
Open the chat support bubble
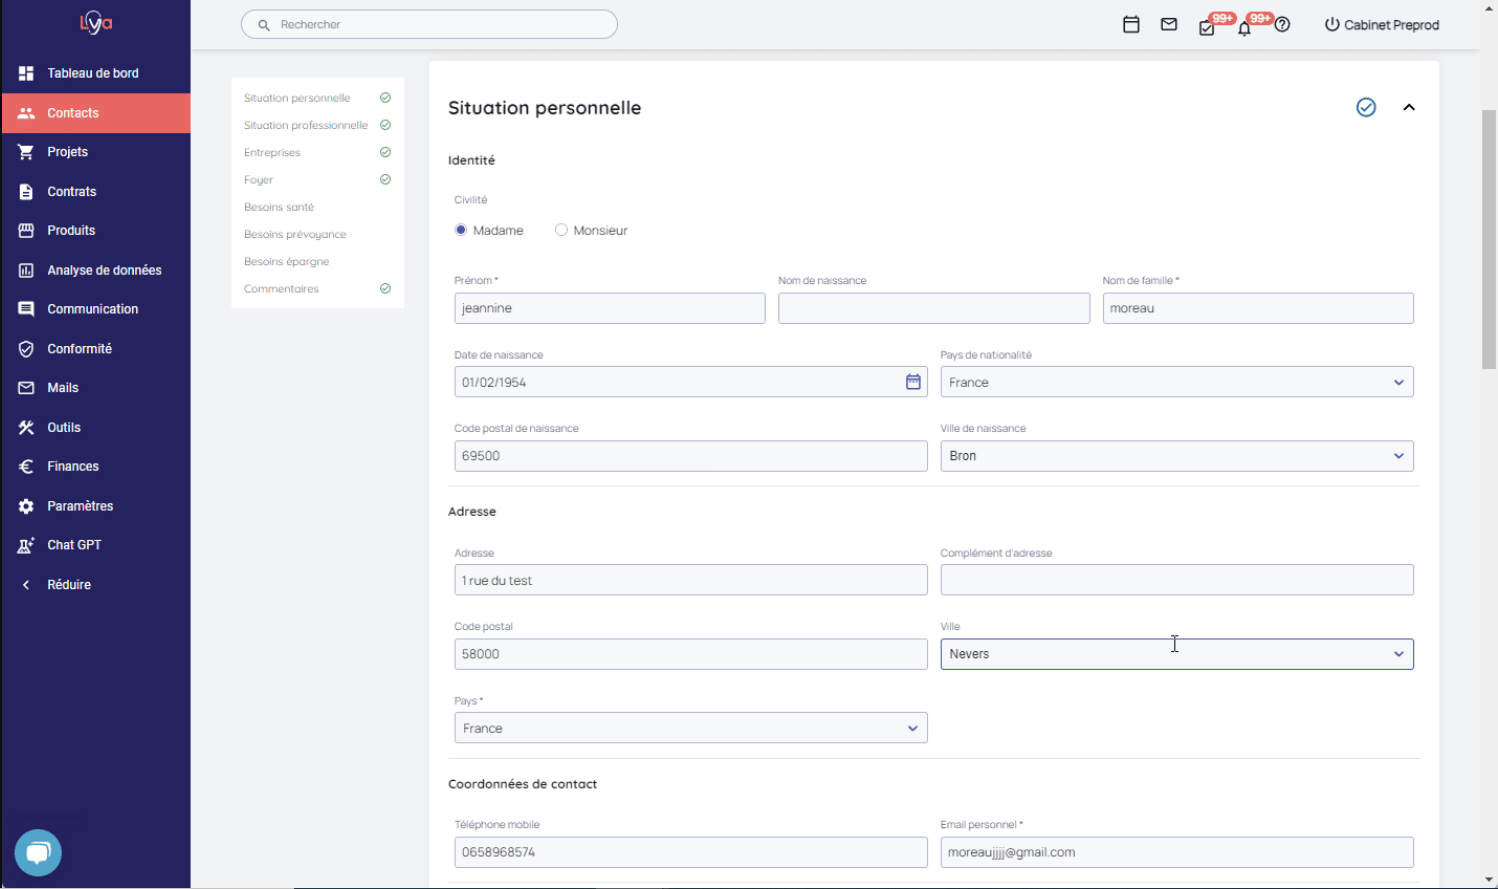[38, 853]
